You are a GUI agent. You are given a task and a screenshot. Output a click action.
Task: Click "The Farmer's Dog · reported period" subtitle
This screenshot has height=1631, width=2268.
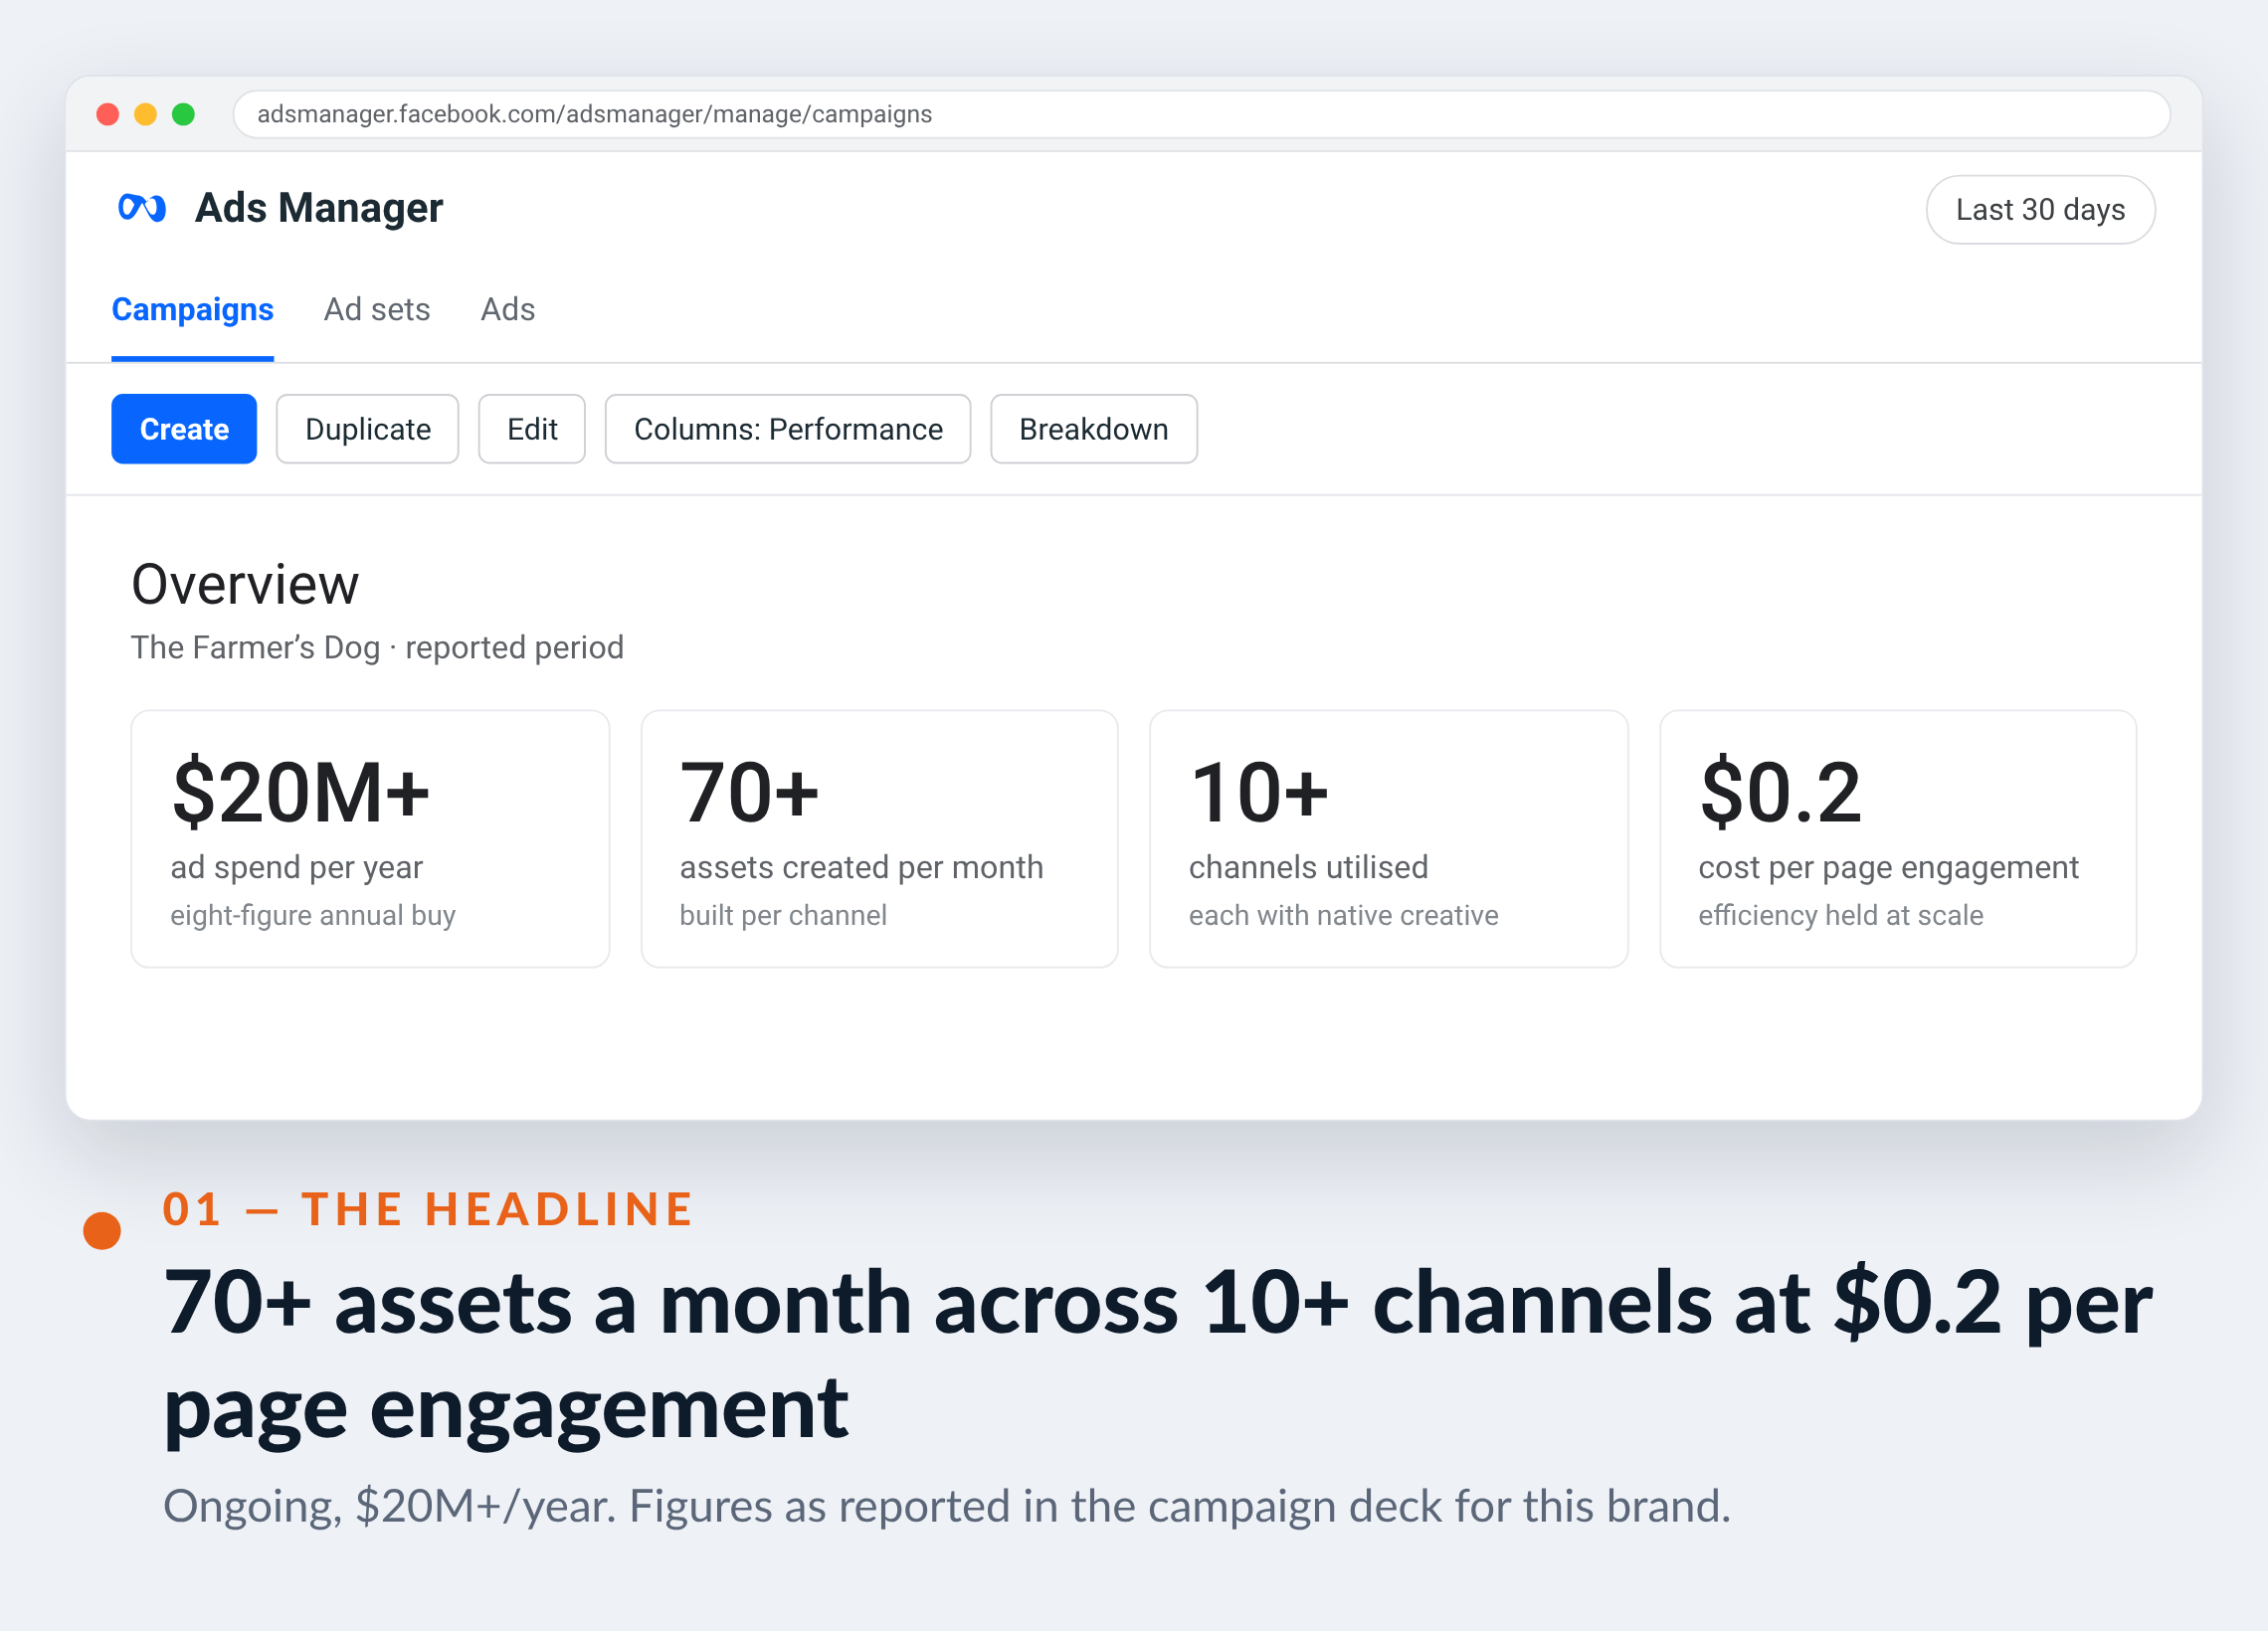pos(377,648)
